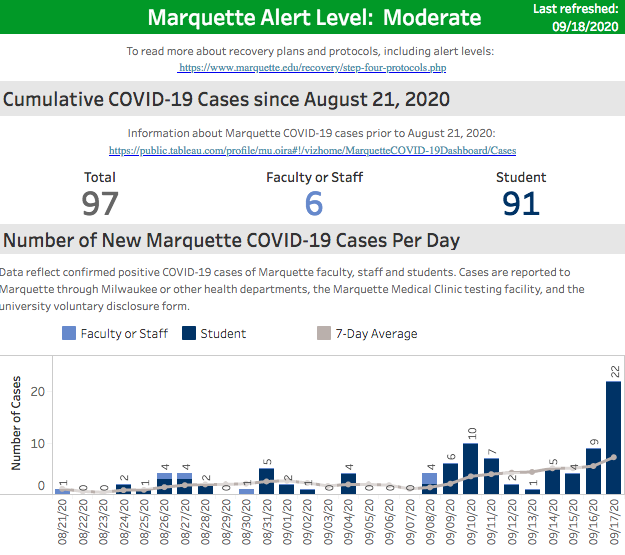Click the 09/08/20 stacked bar
The height and width of the screenshot is (555, 625).
(x=430, y=484)
